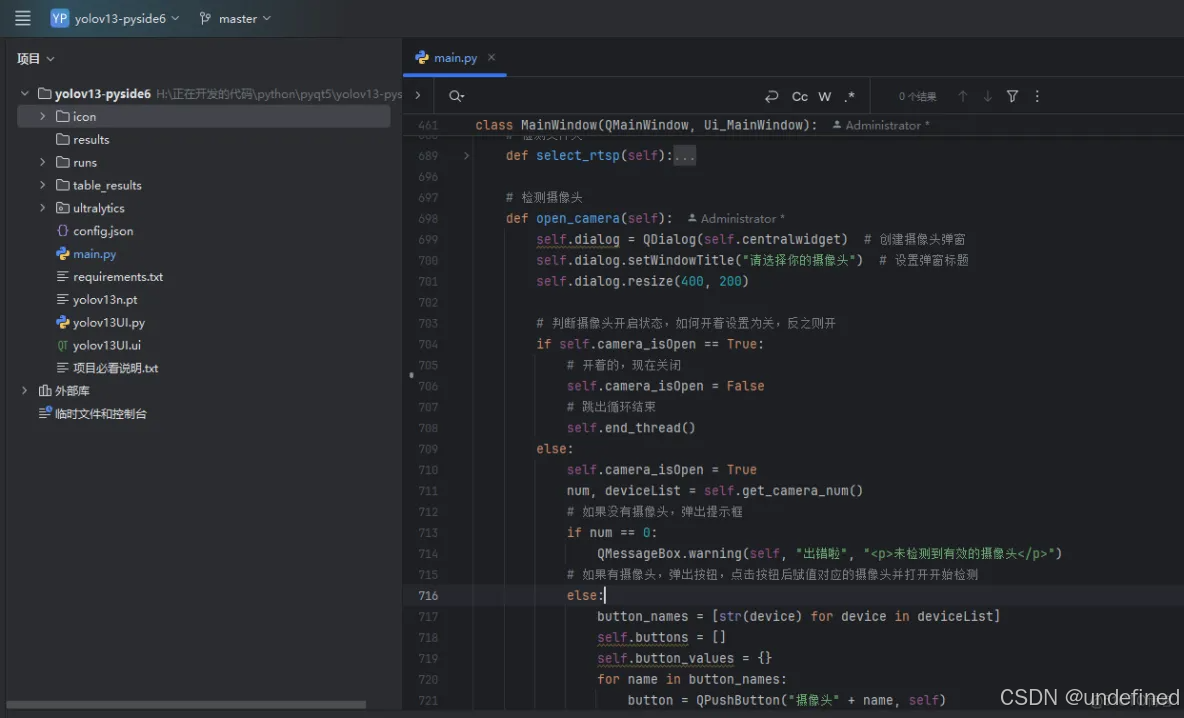Click the icon folder's folder icon
This screenshot has height=718, width=1184.
pyautogui.click(x=63, y=116)
